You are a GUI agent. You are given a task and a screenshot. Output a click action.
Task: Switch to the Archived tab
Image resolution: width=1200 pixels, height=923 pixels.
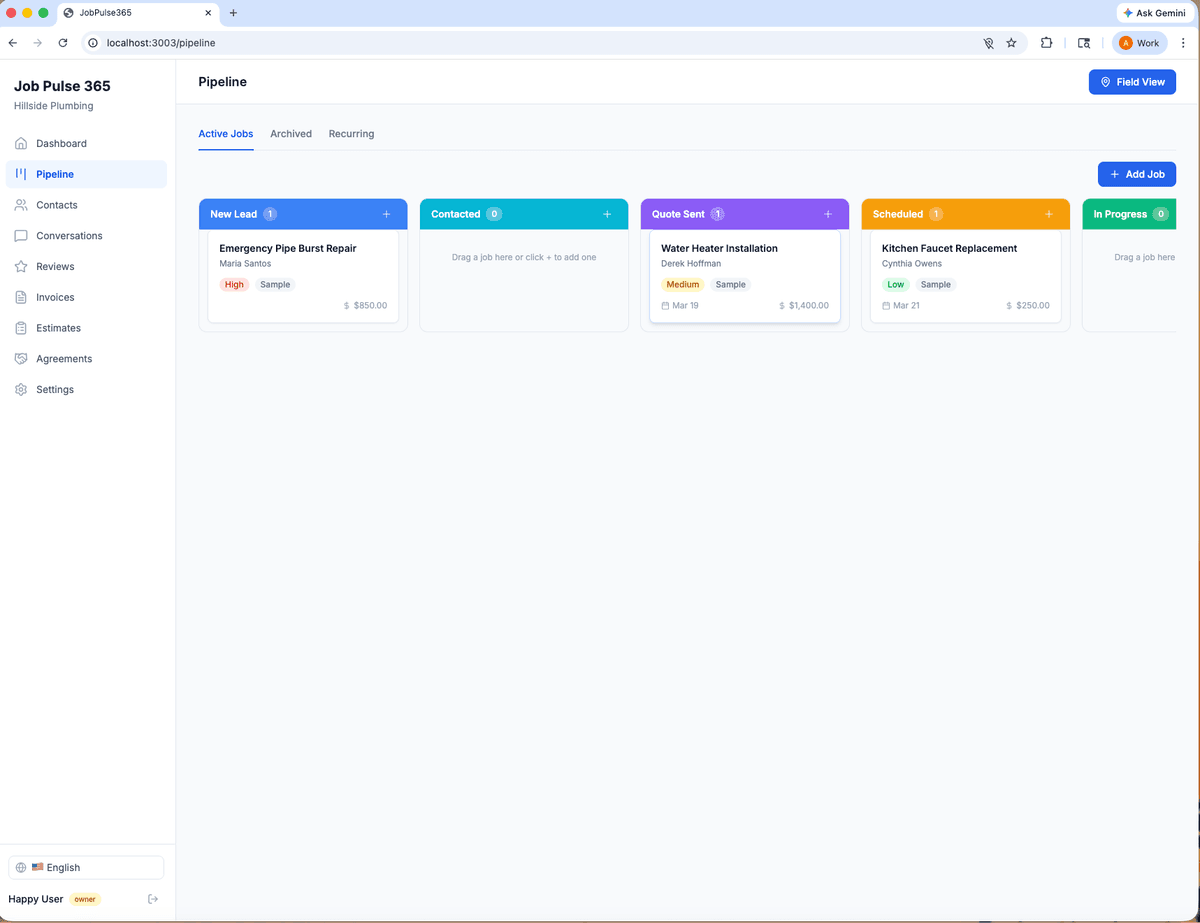(291, 133)
